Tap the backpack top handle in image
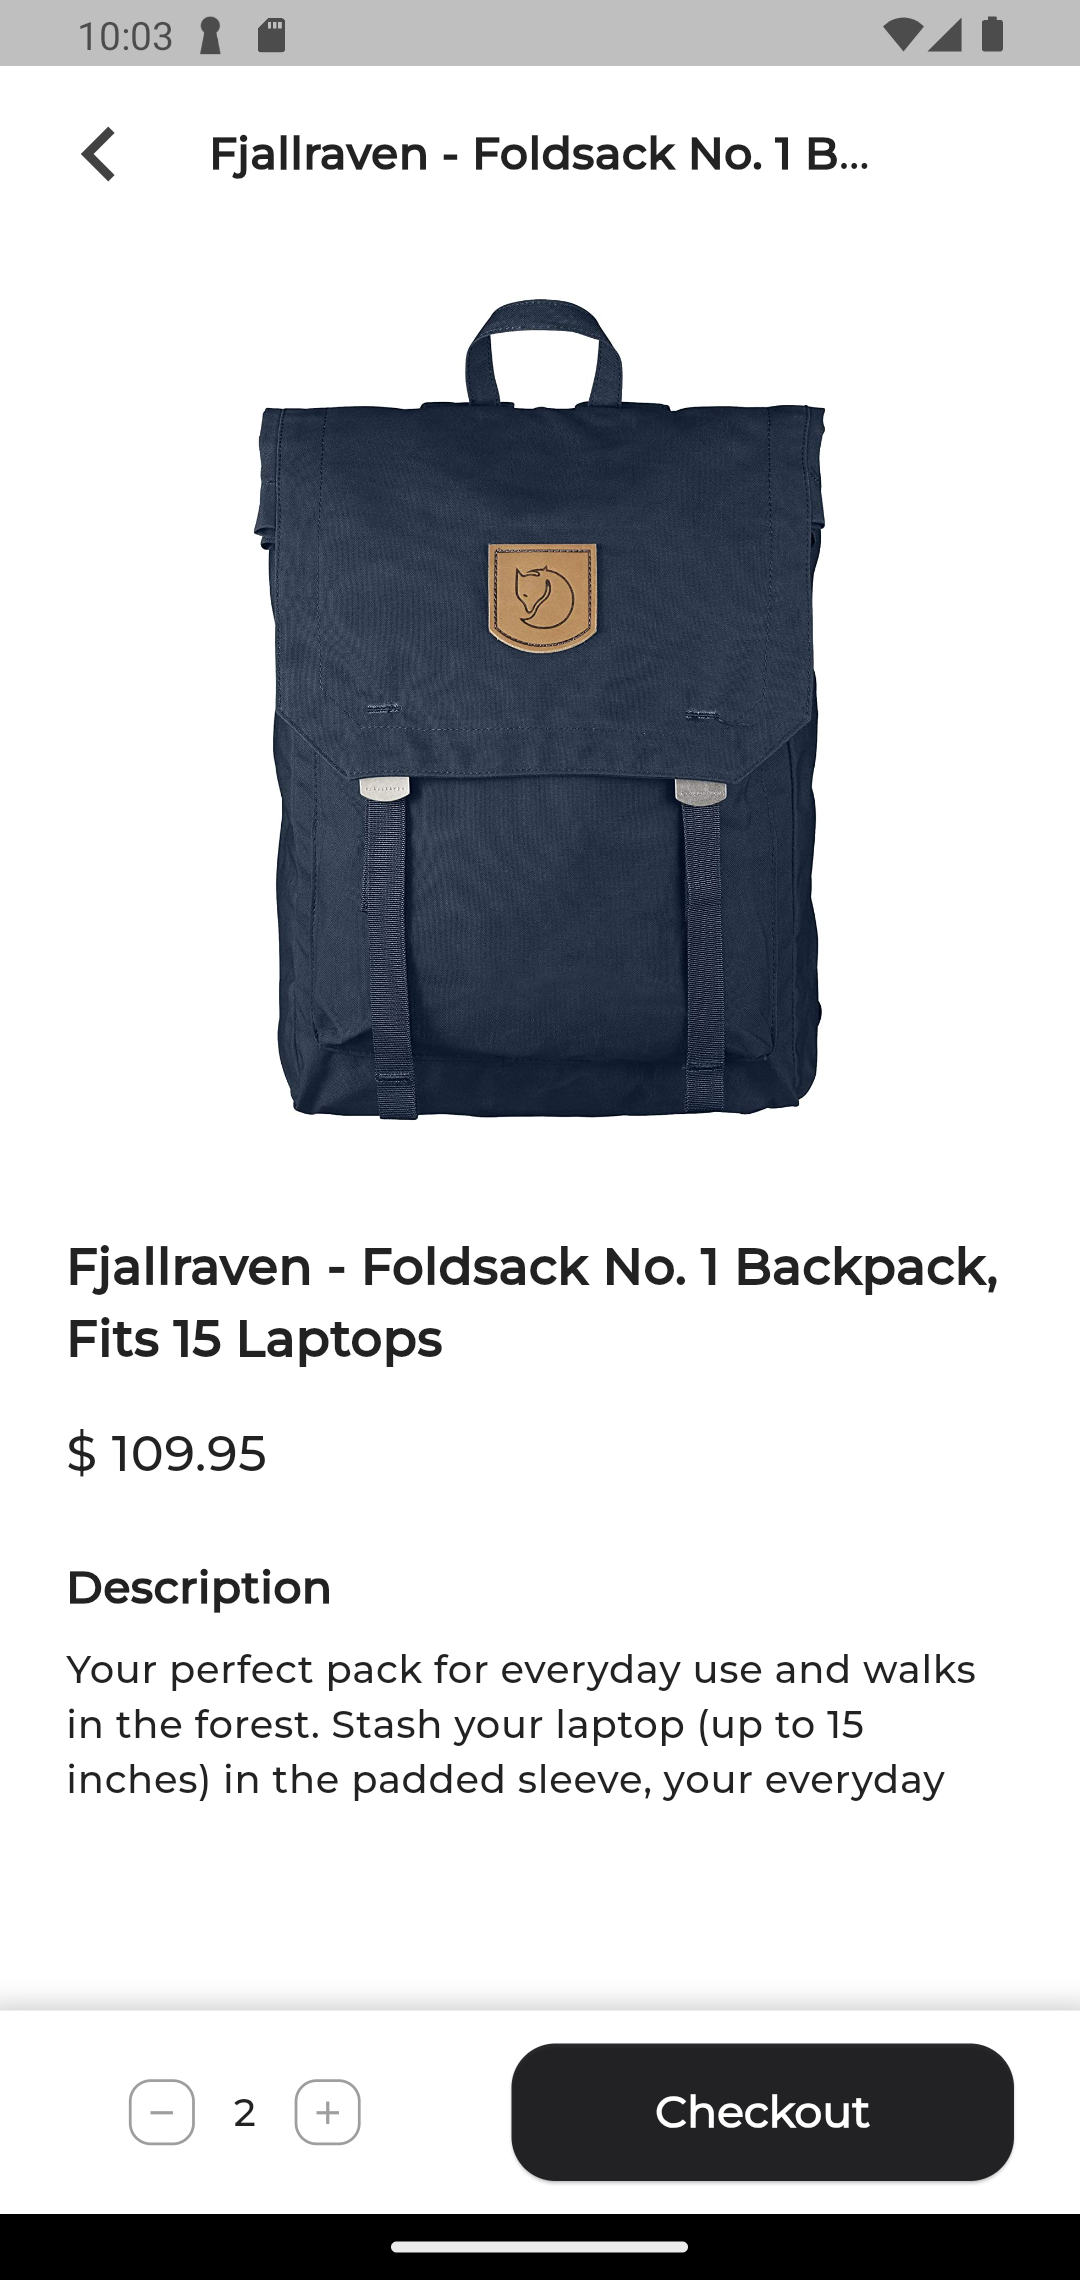The width and height of the screenshot is (1080, 2280). pyautogui.click(x=543, y=350)
